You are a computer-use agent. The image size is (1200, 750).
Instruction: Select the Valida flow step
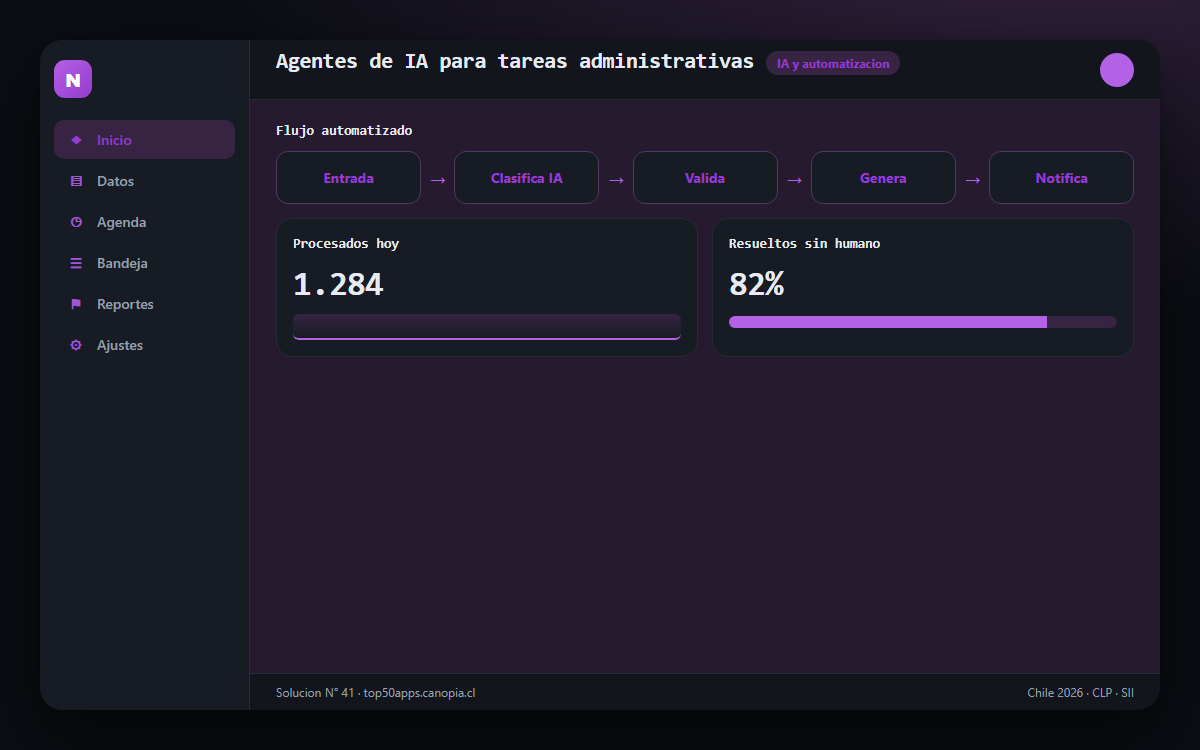point(705,178)
